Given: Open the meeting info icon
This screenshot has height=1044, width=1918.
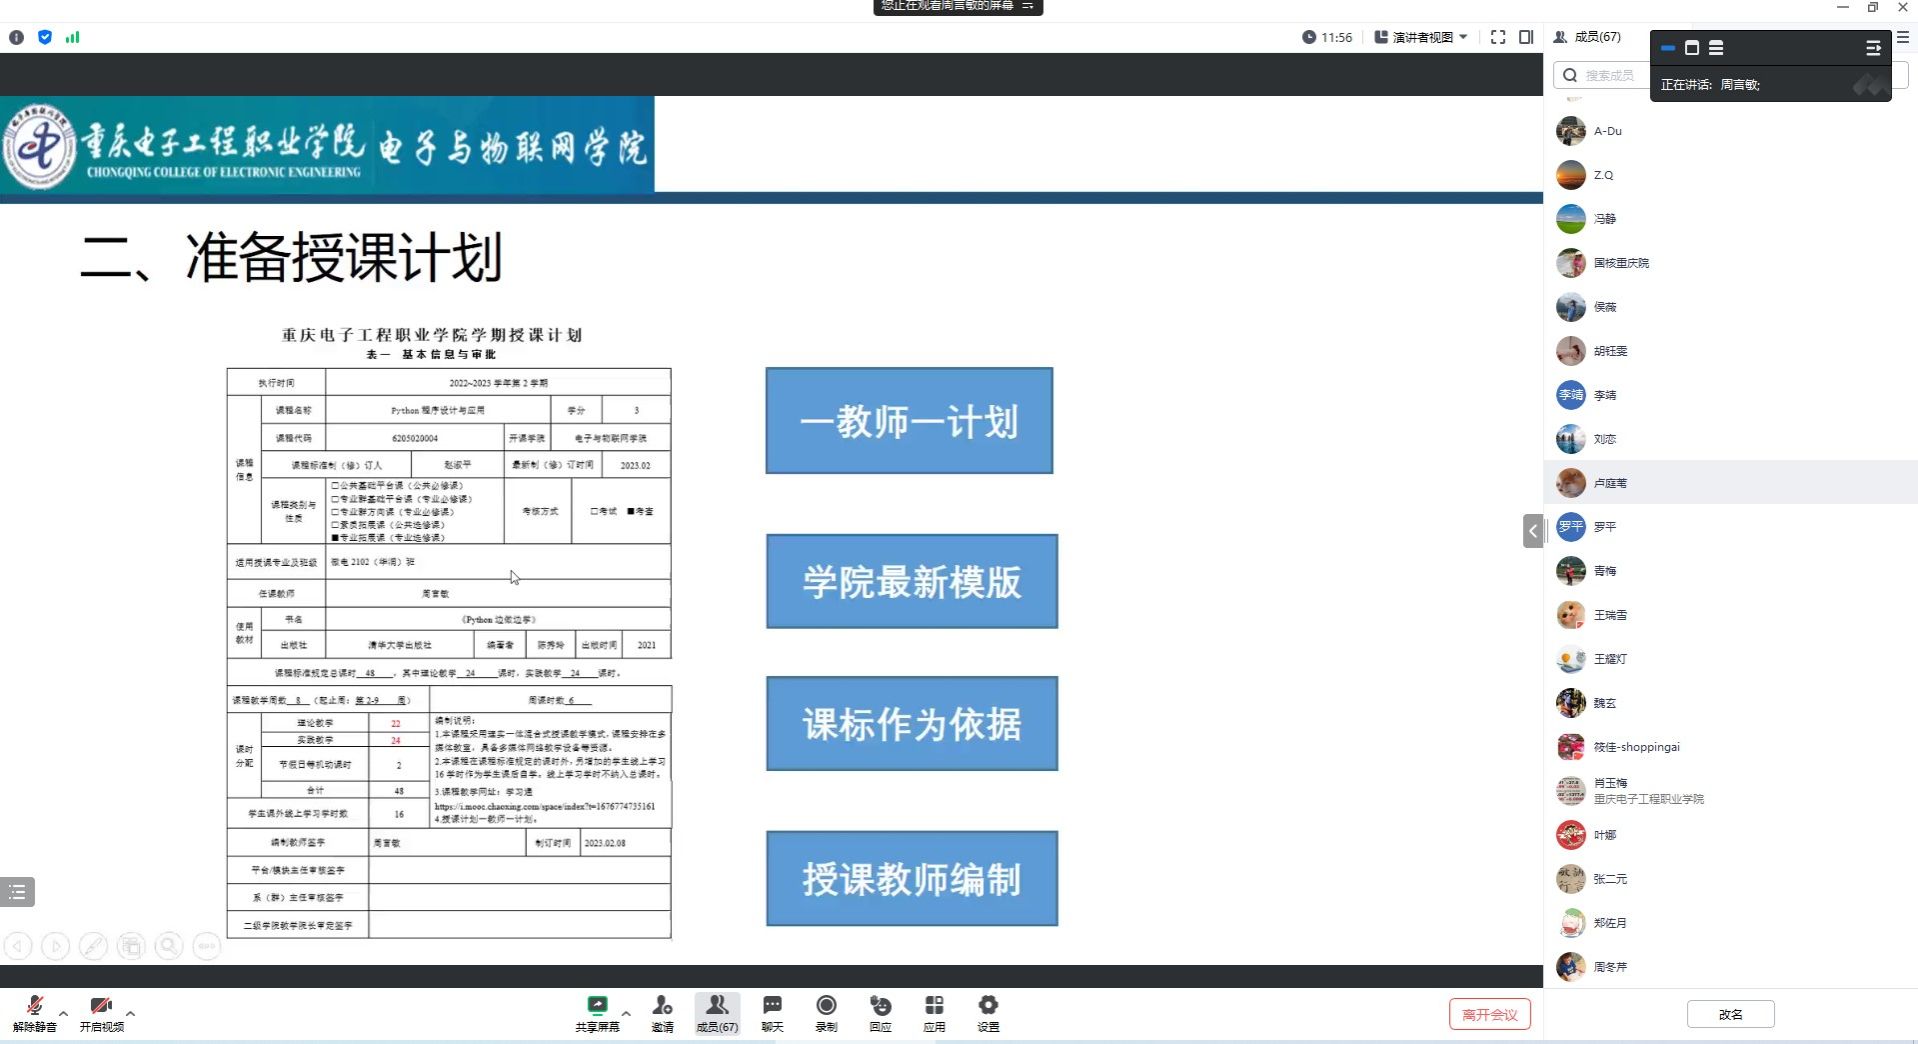Looking at the screenshot, I should click(16, 37).
